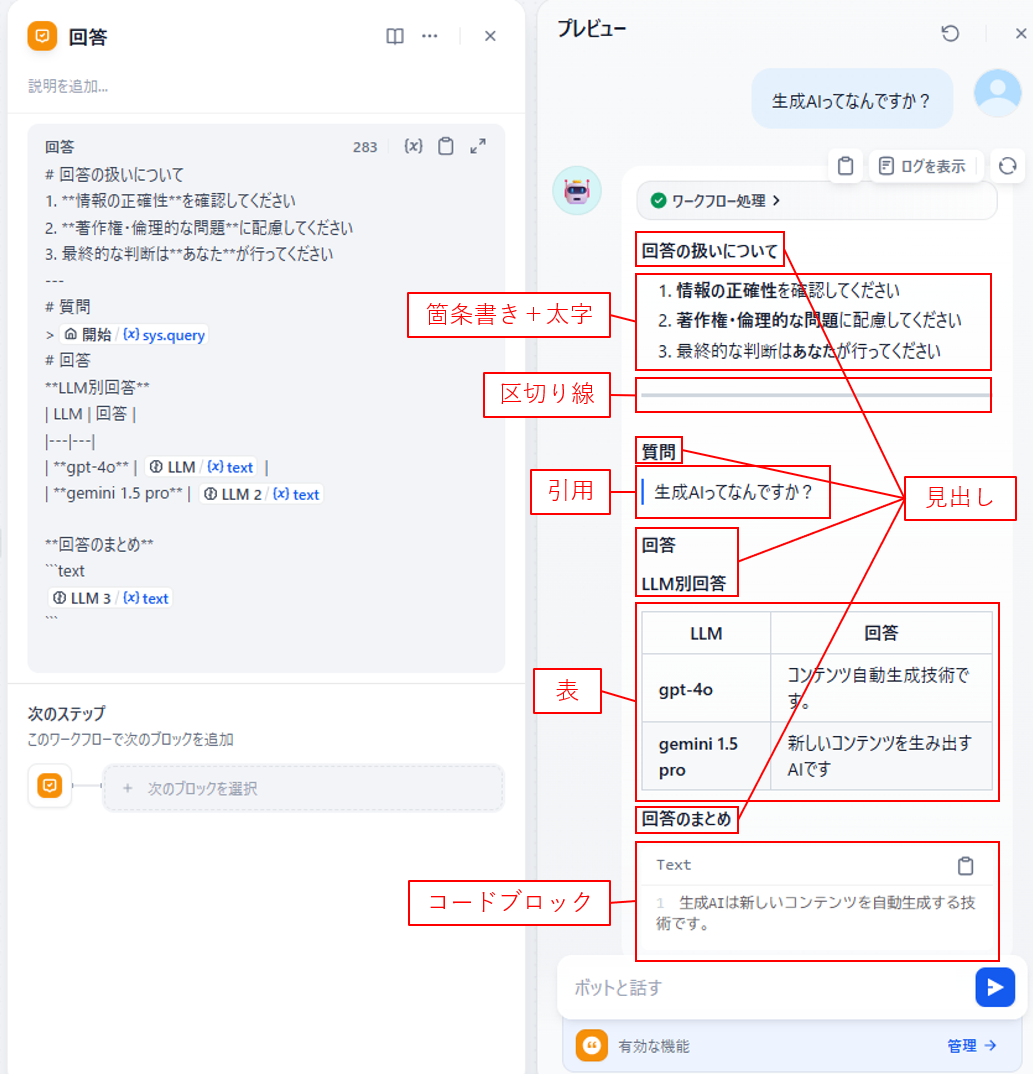This screenshot has width=1033, height=1074.
Task: Click the LLM / text variable chip
Action: 201,467
